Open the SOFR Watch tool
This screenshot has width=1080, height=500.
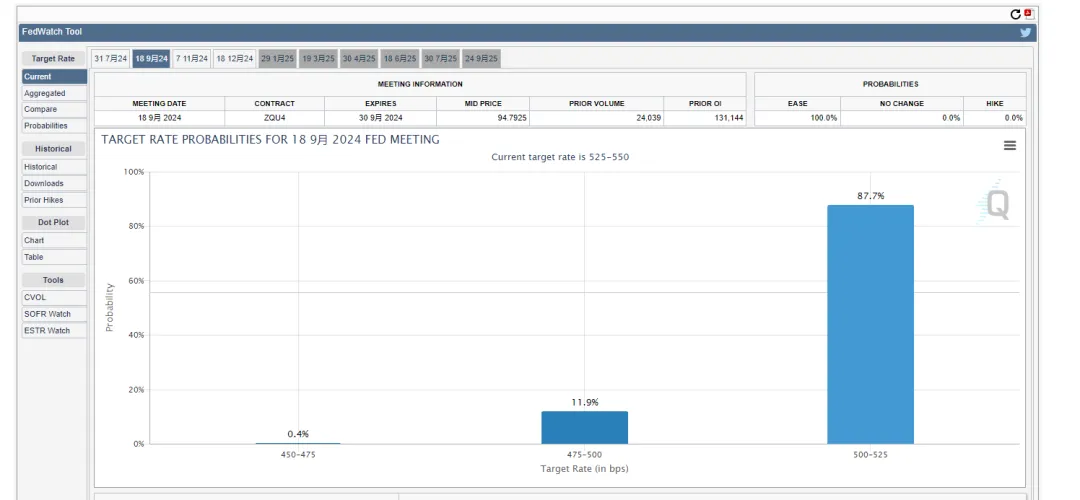(x=54, y=314)
